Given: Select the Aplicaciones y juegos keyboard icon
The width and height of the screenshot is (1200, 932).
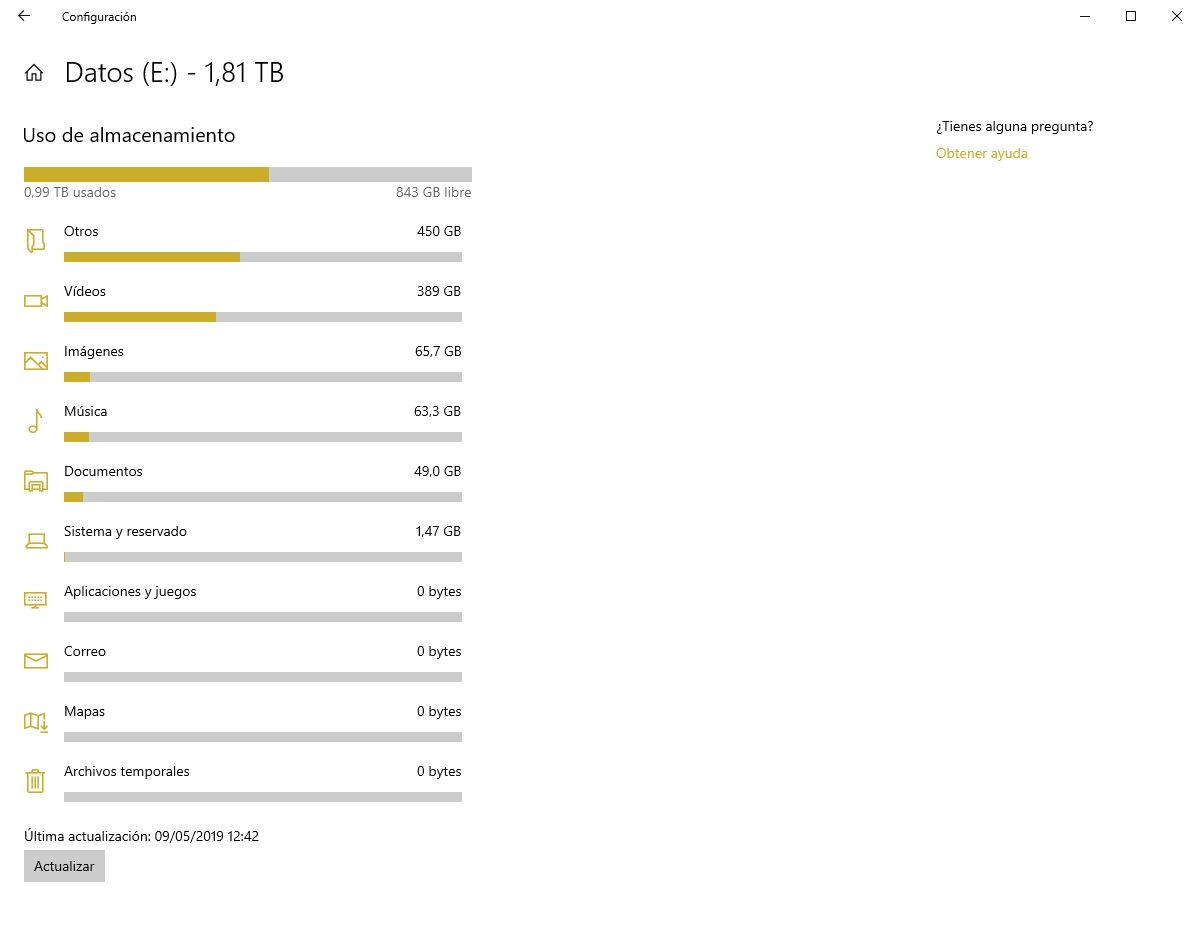Looking at the screenshot, I should tap(36, 600).
